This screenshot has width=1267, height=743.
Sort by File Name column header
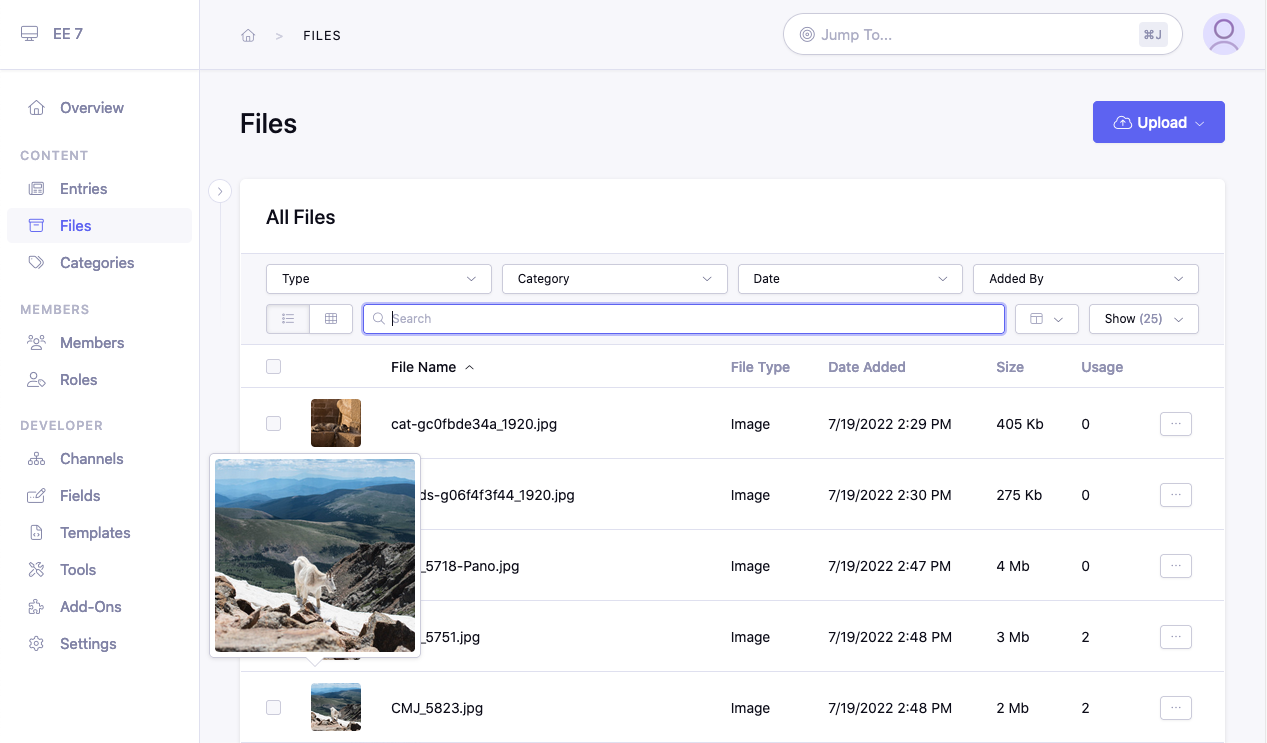click(x=432, y=367)
